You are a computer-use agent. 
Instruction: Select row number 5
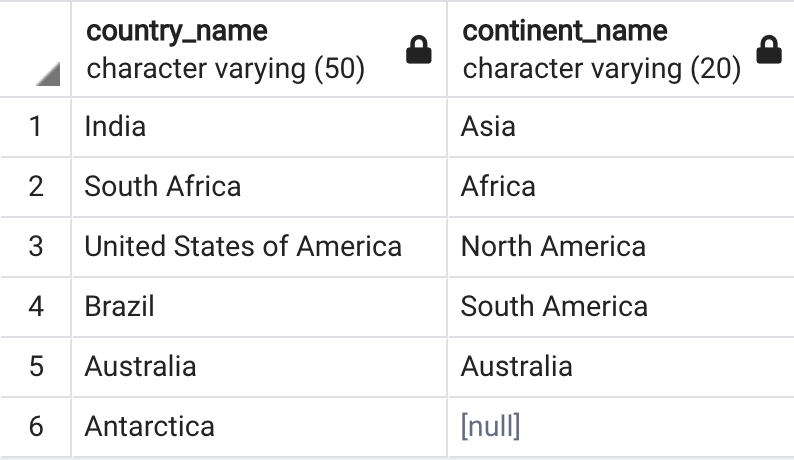point(35,367)
